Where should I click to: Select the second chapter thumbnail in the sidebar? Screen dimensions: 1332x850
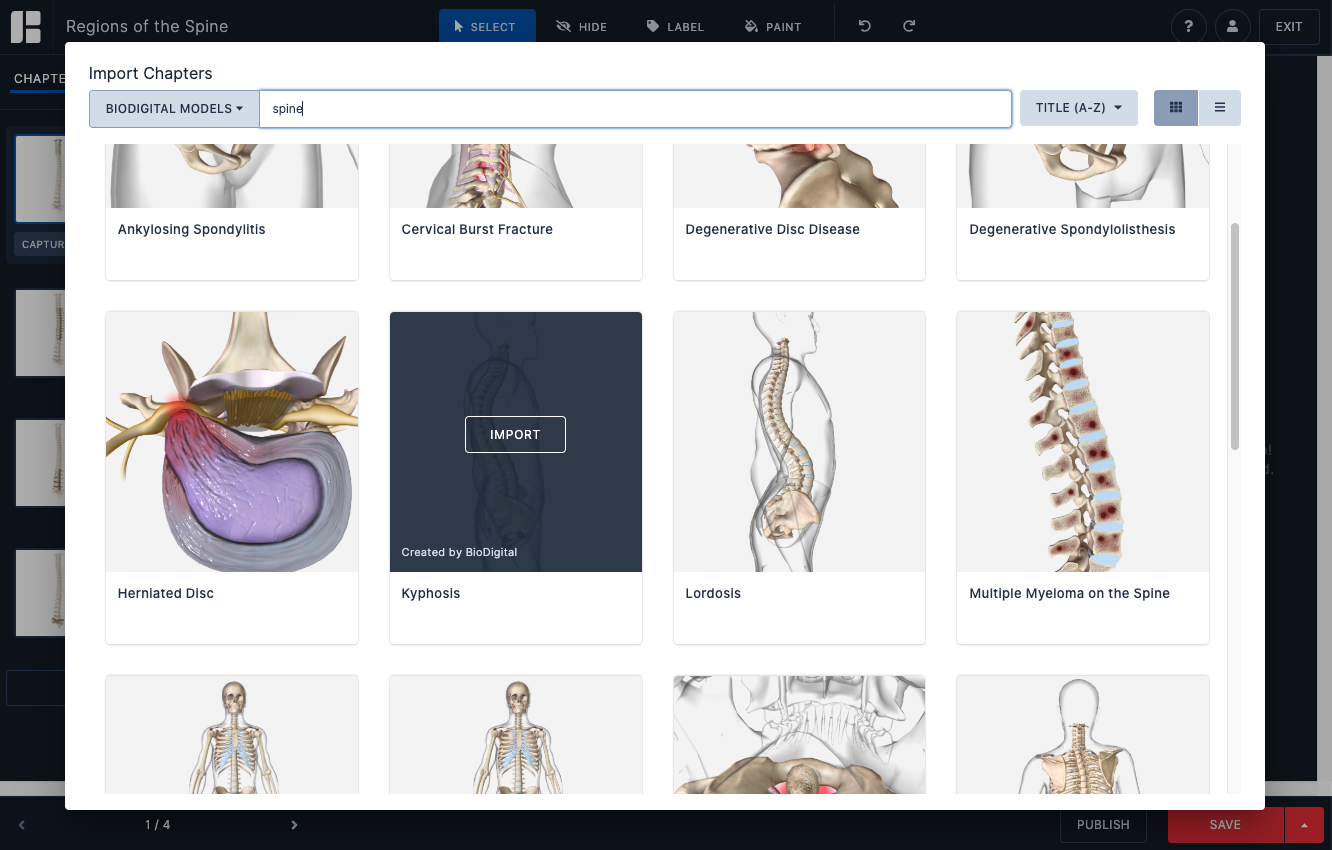pyautogui.click(x=40, y=333)
